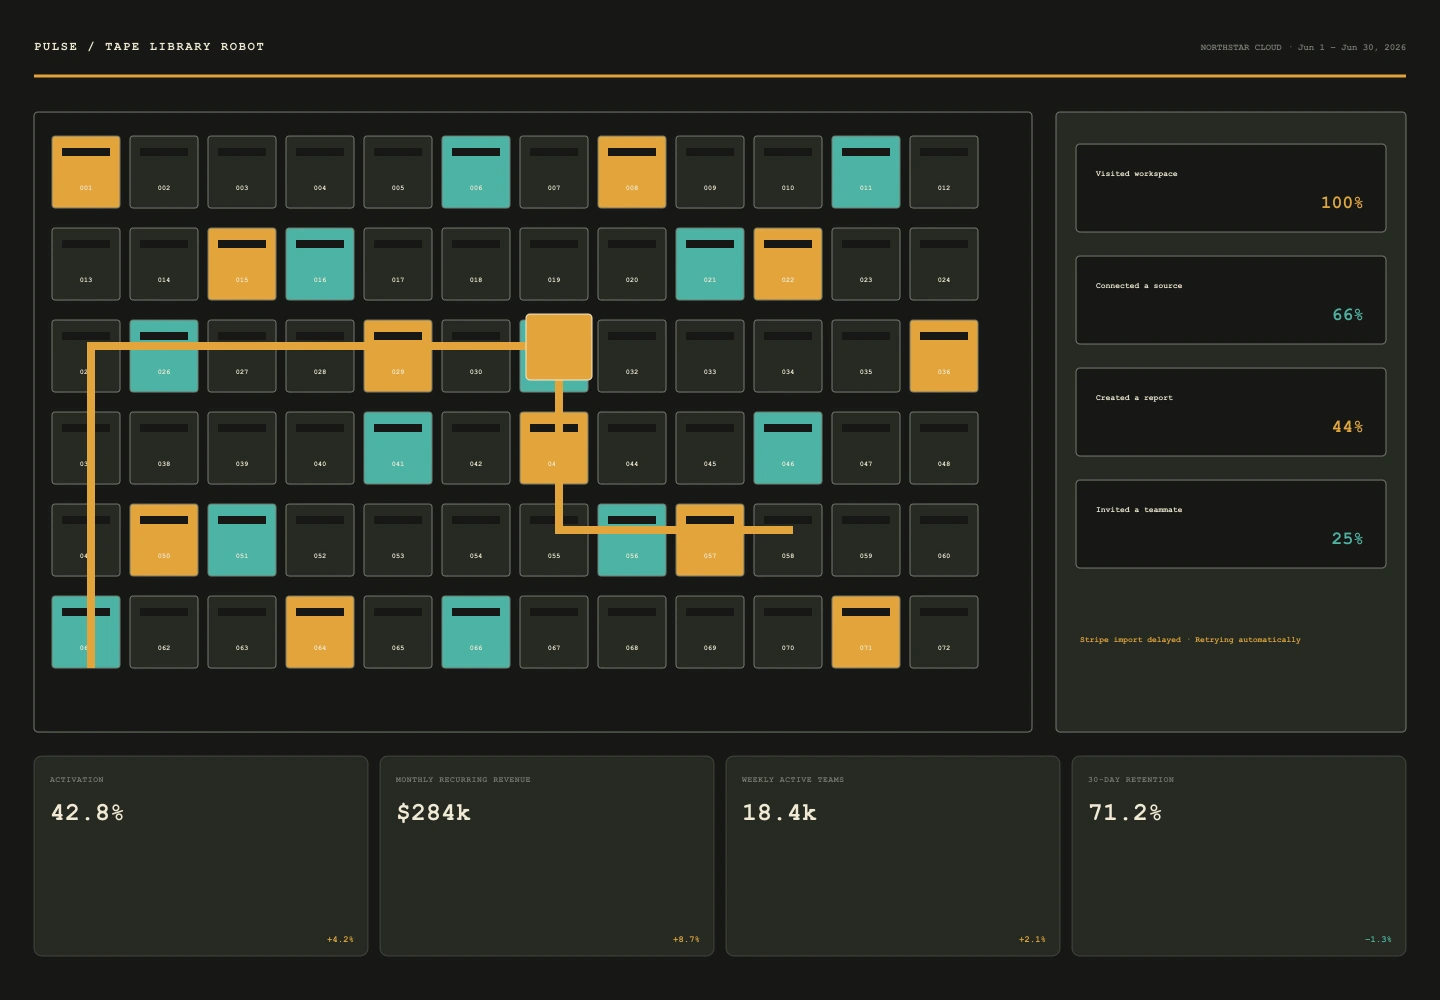The height and width of the screenshot is (1000, 1440).
Task: Select empty tape slot 002
Action: [x=164, y=172]
